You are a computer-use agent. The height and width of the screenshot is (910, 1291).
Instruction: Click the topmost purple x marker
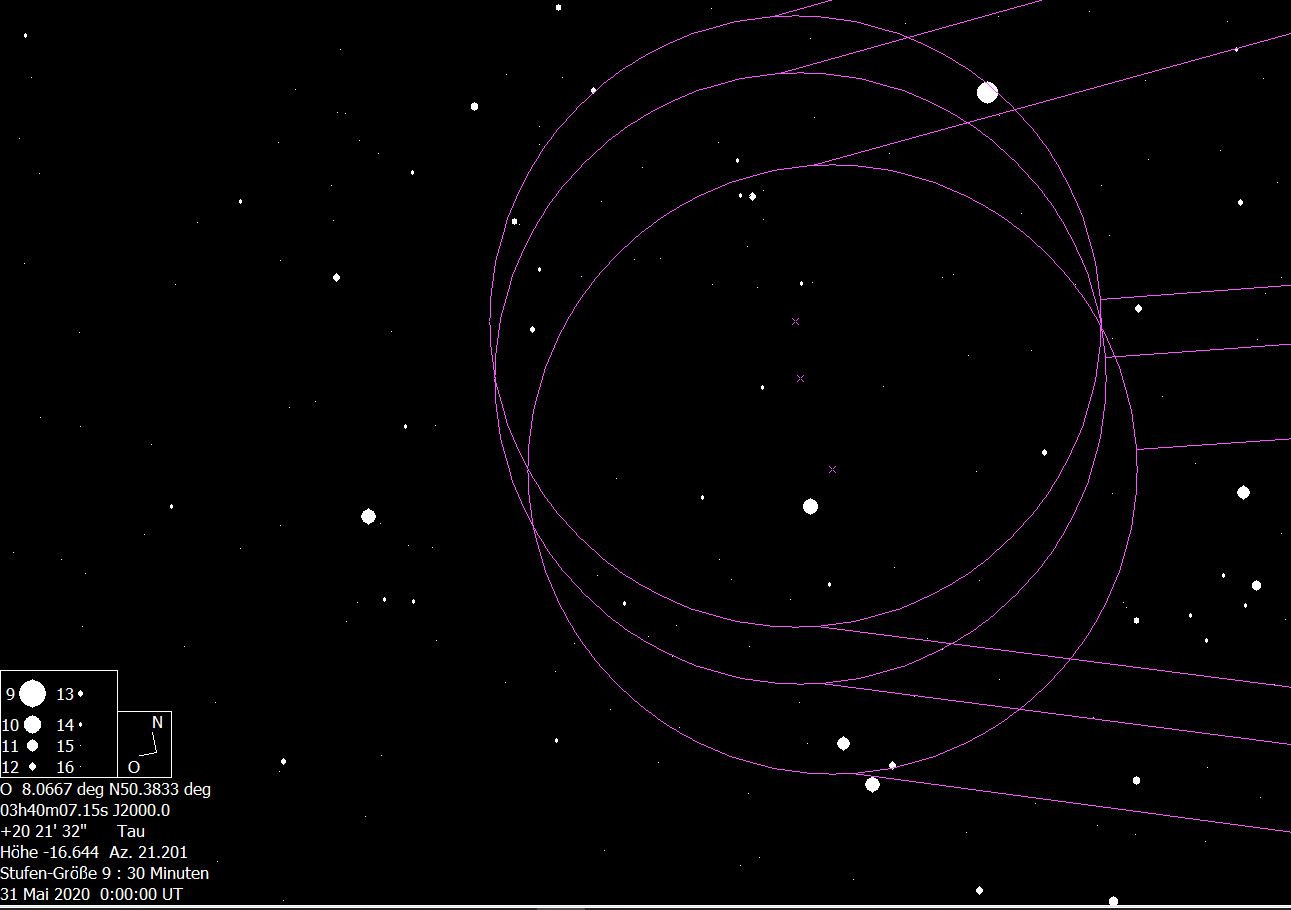coord(796,321)
